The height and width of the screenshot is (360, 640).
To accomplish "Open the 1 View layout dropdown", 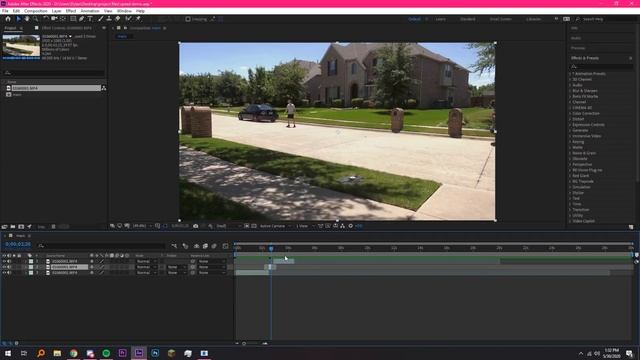I will point(305,226).
